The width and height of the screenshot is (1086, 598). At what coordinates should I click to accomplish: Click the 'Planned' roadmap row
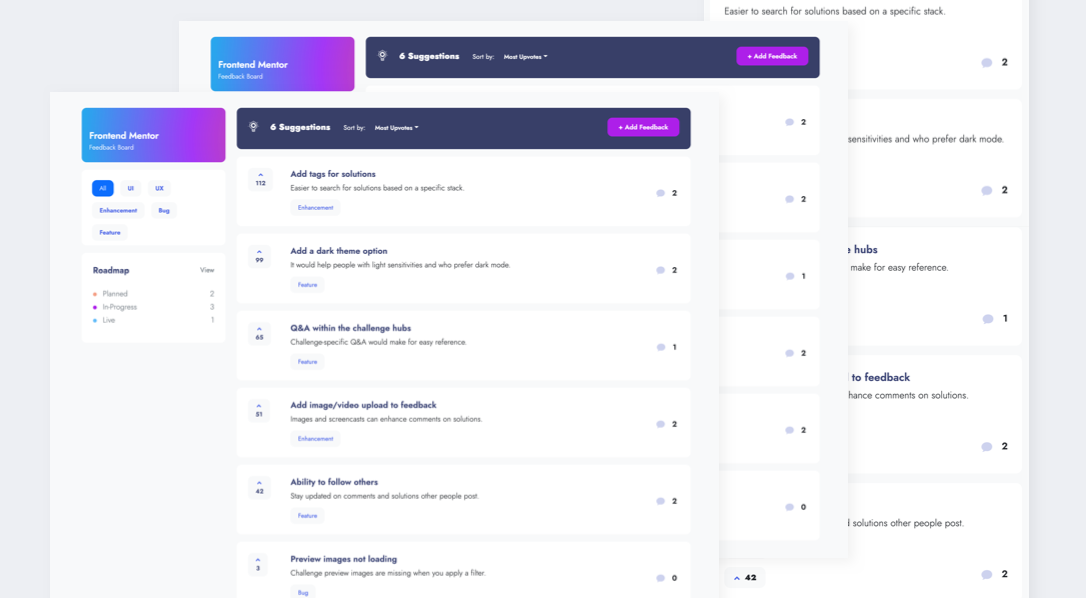[x=153, y=294]
